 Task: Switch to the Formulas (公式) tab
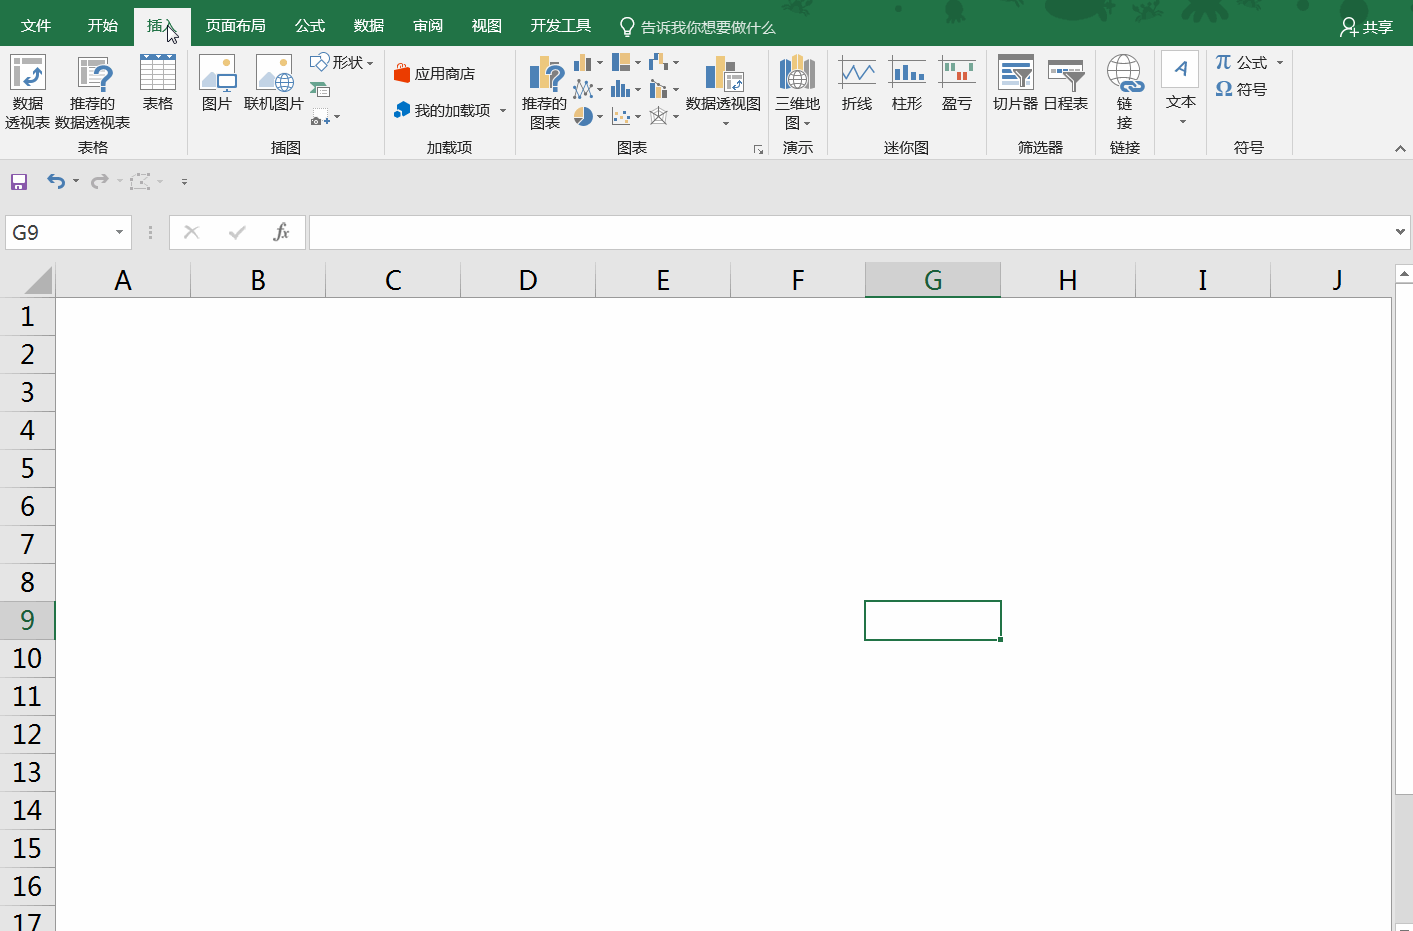(310, 26)
